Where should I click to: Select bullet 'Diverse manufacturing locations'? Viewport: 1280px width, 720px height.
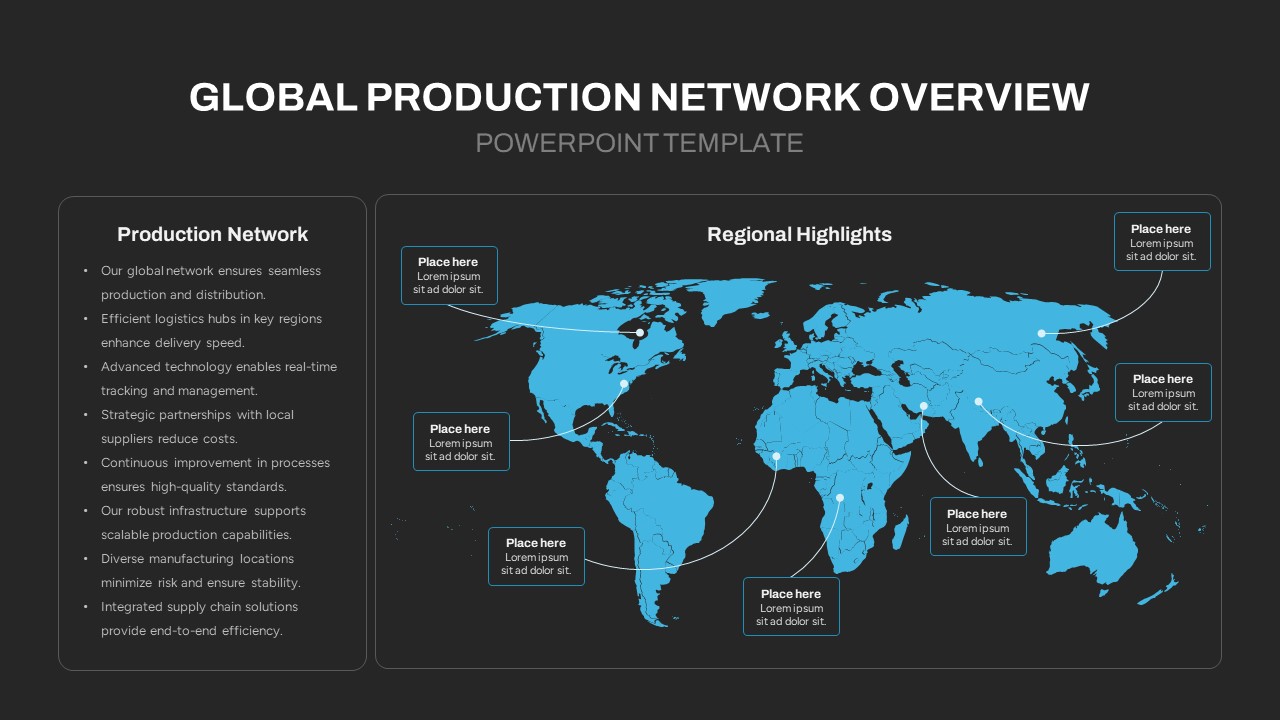[197, 559]
